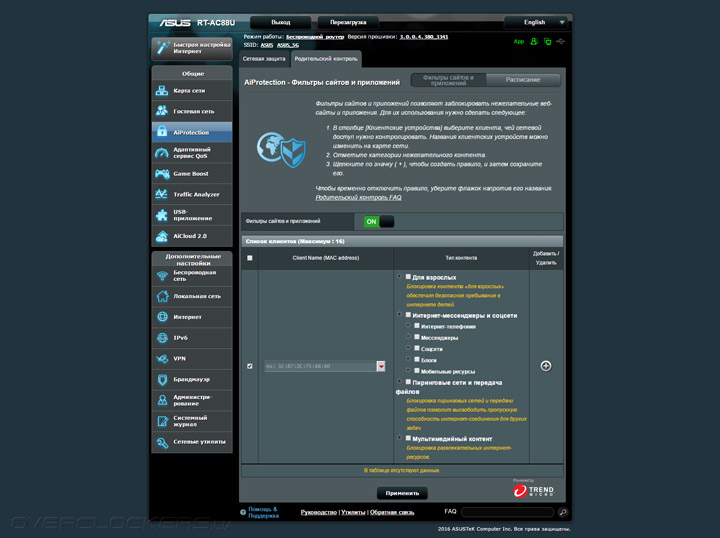720x538 pixels.
Task: Open the Administration (Администрирование) icon
Action: pos(162,400)
